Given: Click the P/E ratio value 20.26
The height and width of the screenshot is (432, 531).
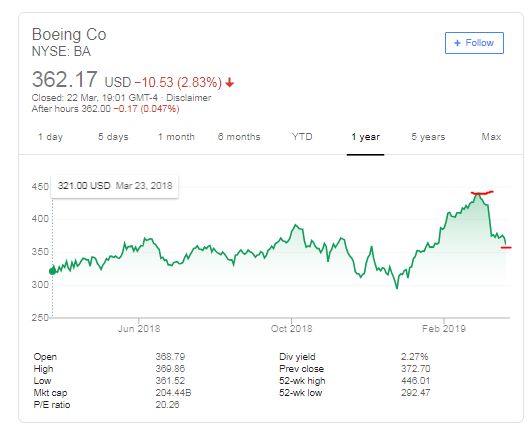Looking at the screenshot, I should [167, 405].
